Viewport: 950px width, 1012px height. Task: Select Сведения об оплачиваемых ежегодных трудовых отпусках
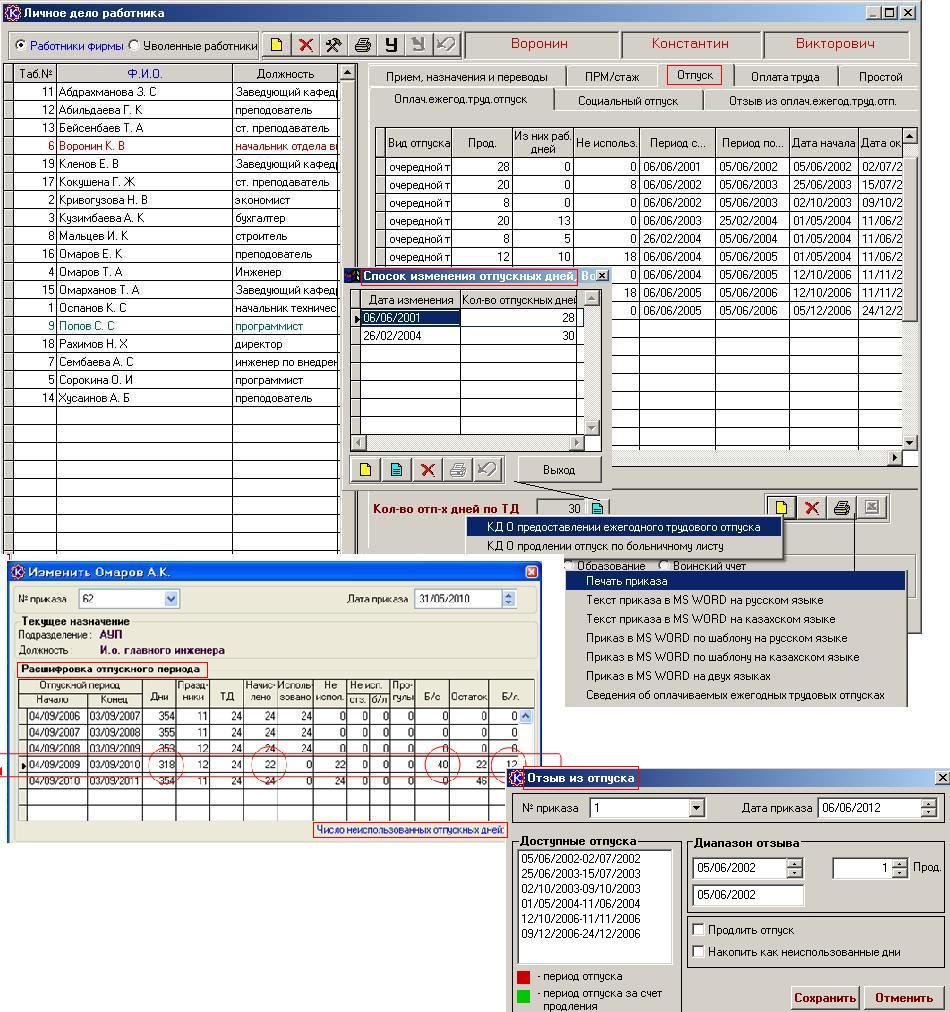(x=736, y=695)
